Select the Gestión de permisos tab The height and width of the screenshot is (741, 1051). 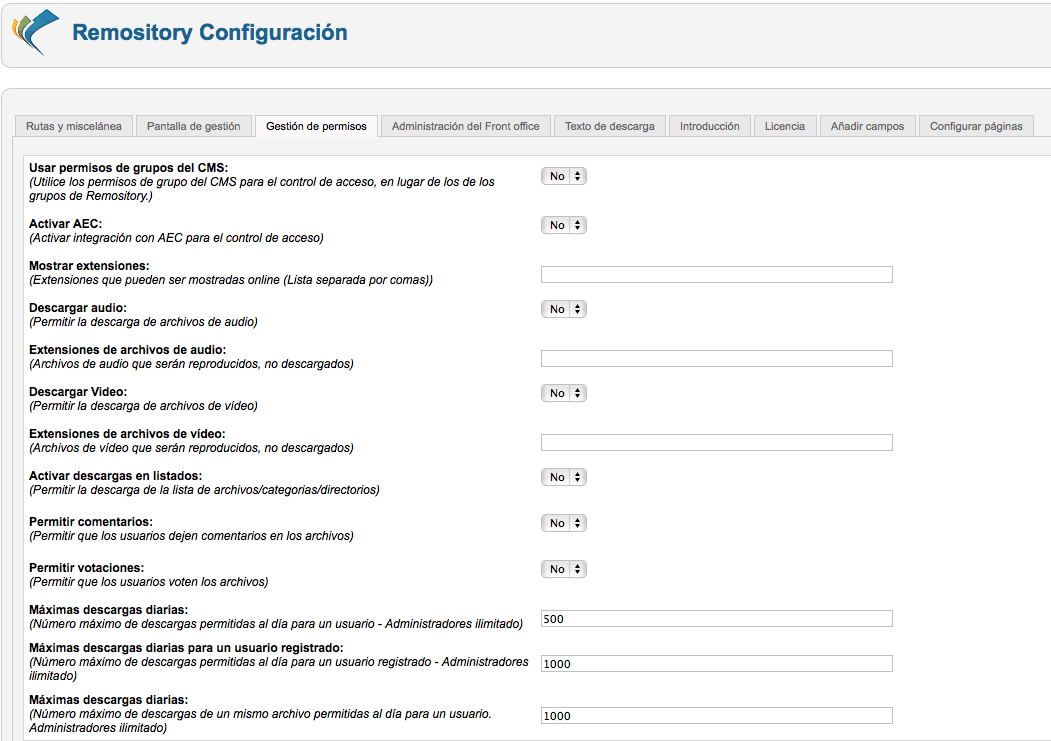click(316, 126)
